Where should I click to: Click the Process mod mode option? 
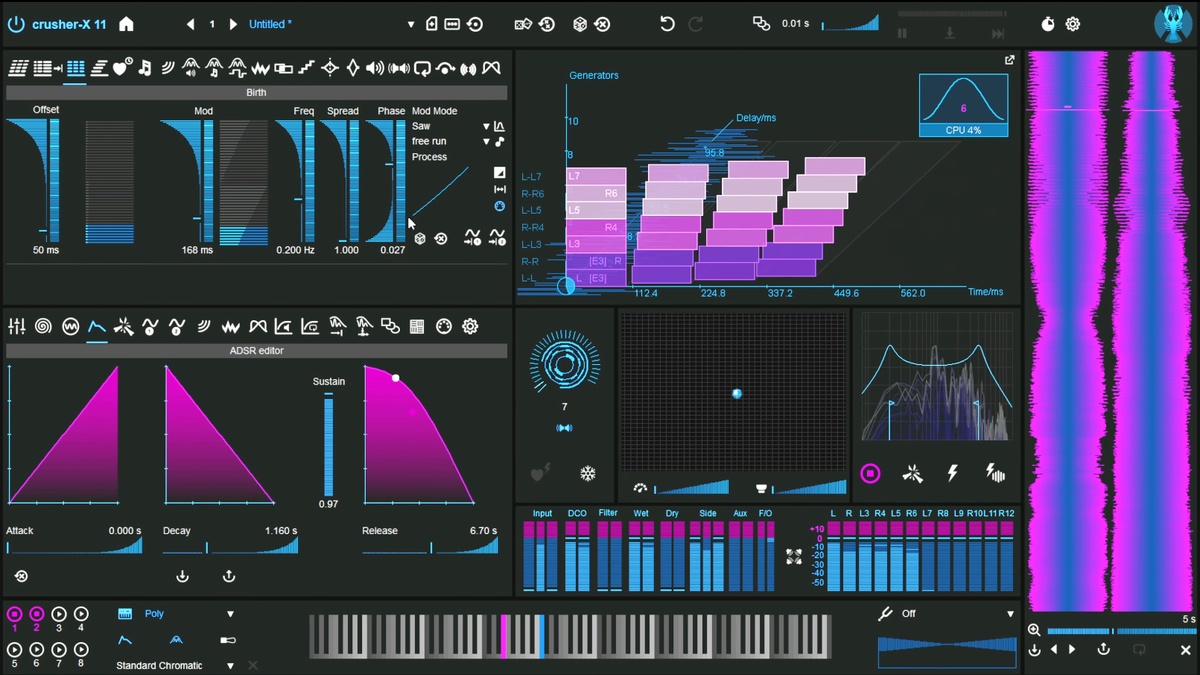tap(429, 157)
